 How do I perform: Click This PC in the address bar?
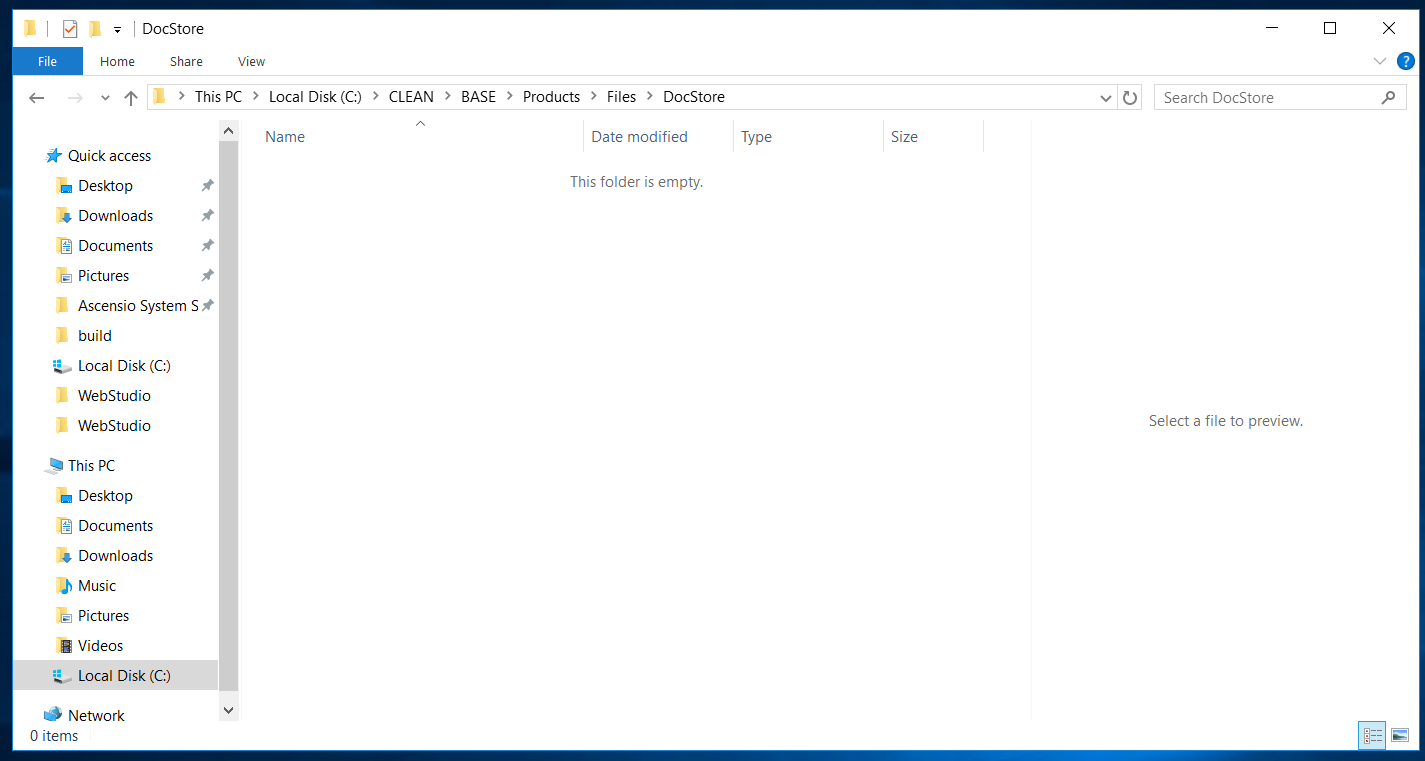point(218,97)
